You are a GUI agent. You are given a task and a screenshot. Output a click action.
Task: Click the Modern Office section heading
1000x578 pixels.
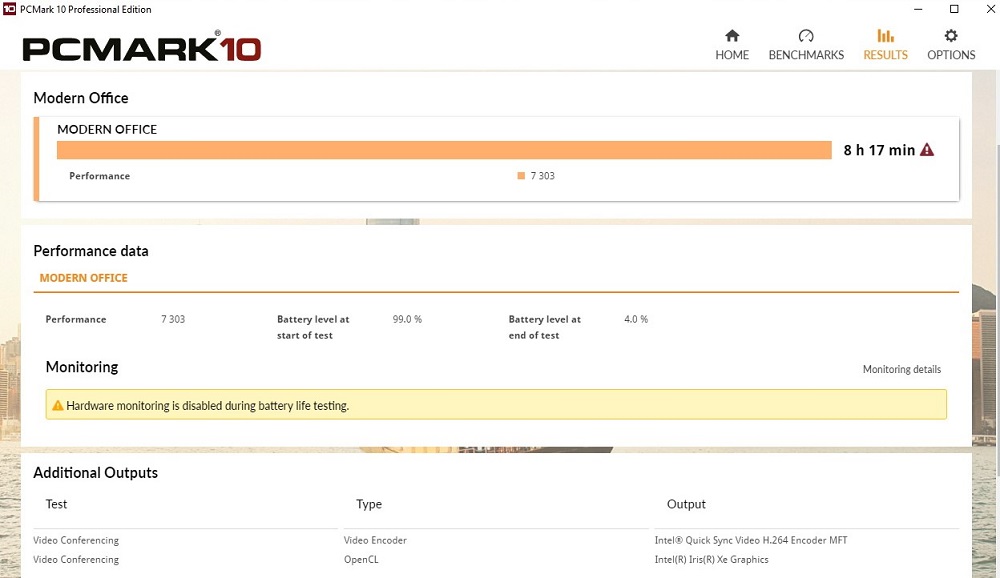(x=81, y=98)
